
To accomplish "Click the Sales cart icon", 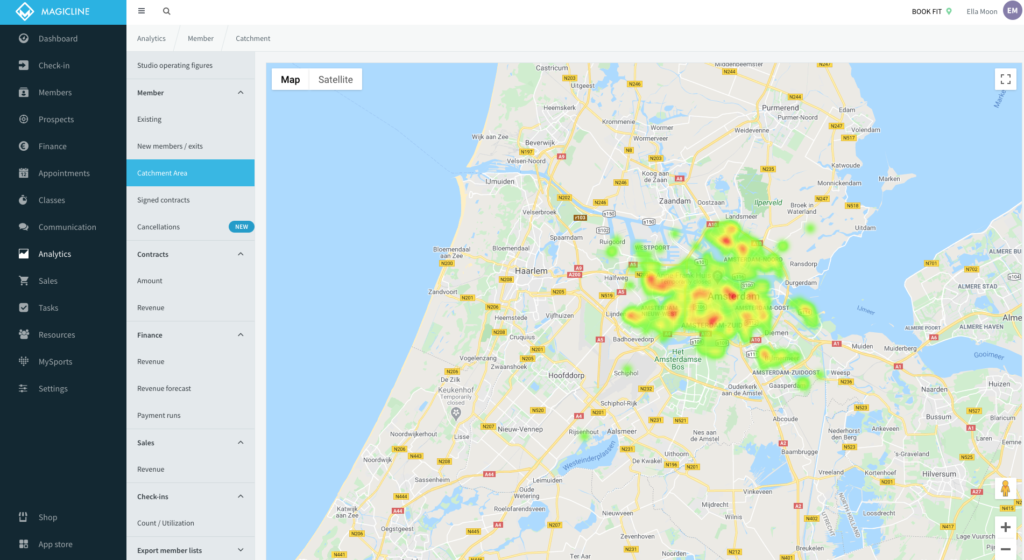I will pos(23,281).
